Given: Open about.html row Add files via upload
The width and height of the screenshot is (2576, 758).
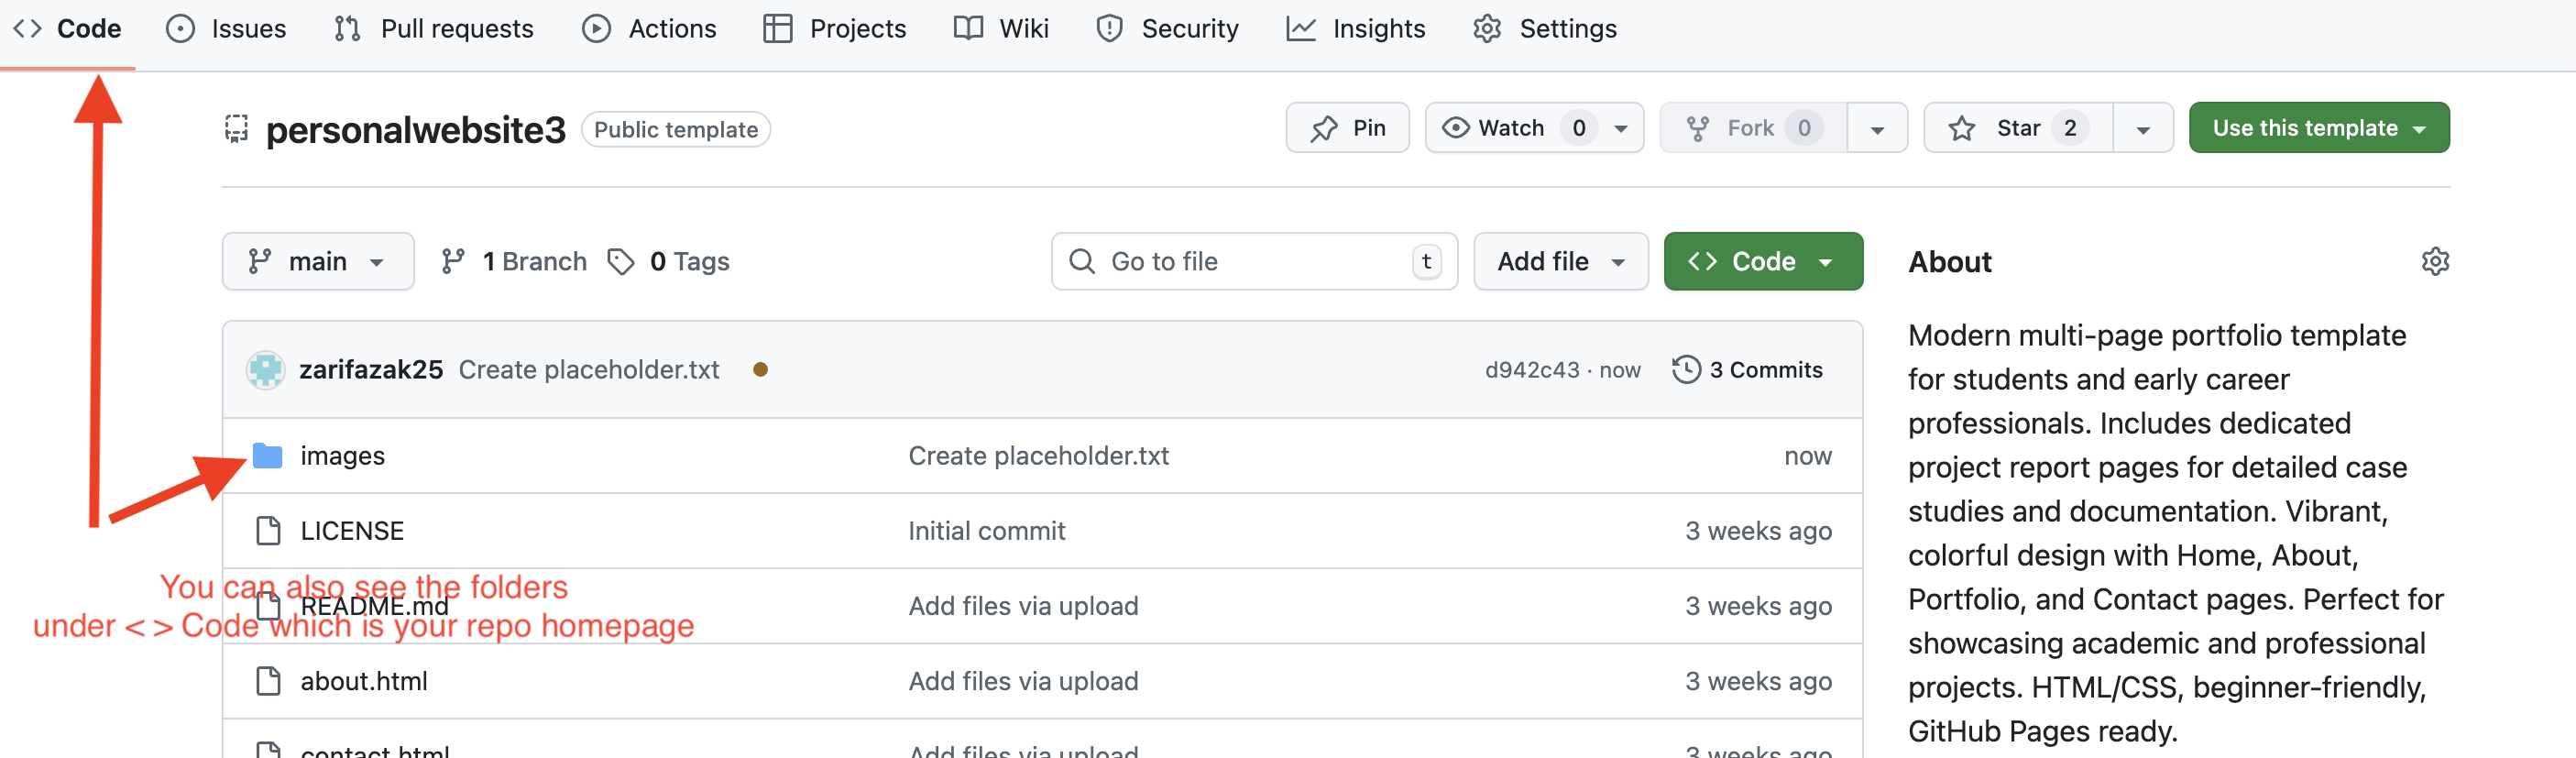Looking at the screenshot, I should pos(1023,681).
